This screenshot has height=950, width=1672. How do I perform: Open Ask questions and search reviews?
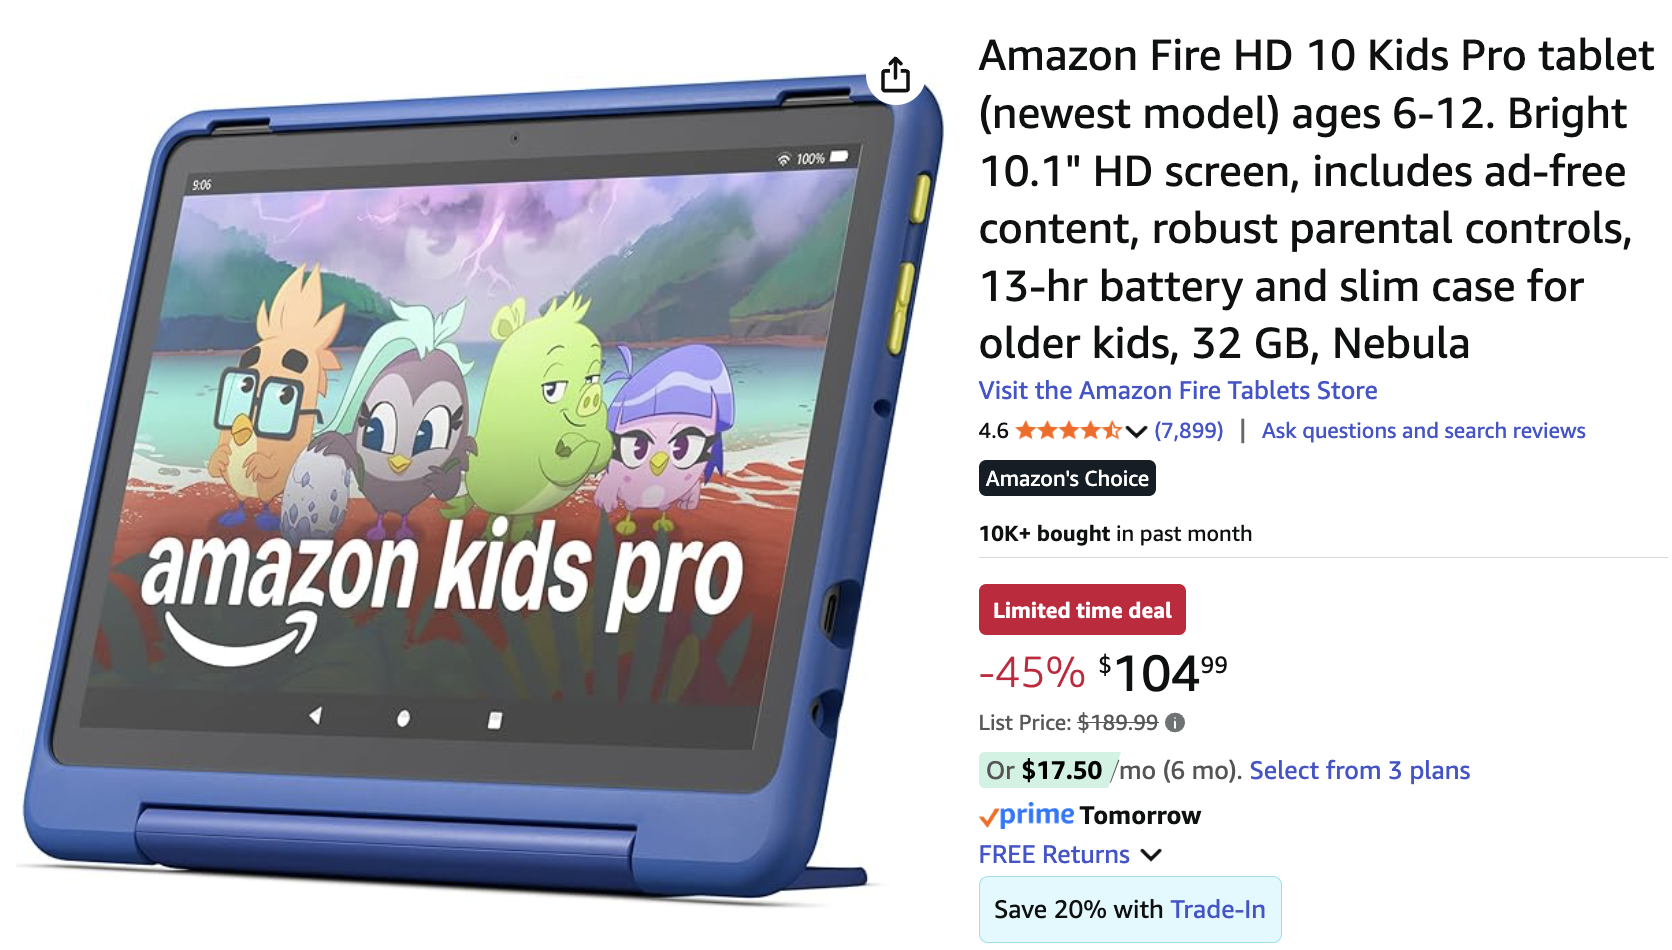(1423, 431)
